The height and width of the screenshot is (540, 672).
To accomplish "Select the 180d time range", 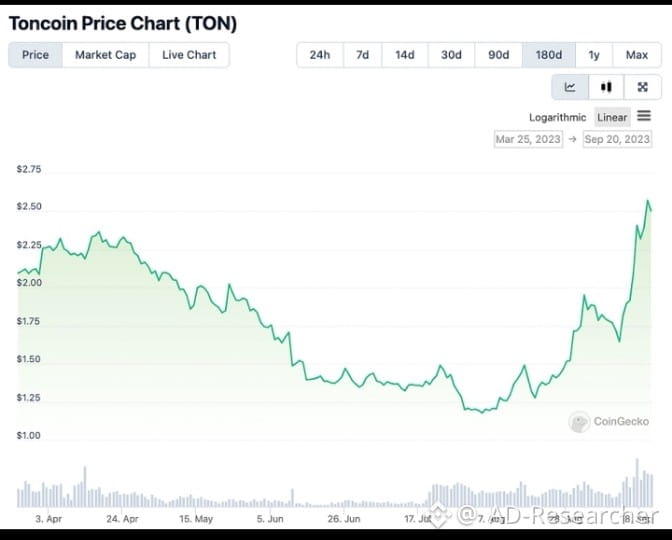I will [x=549, y=55].
